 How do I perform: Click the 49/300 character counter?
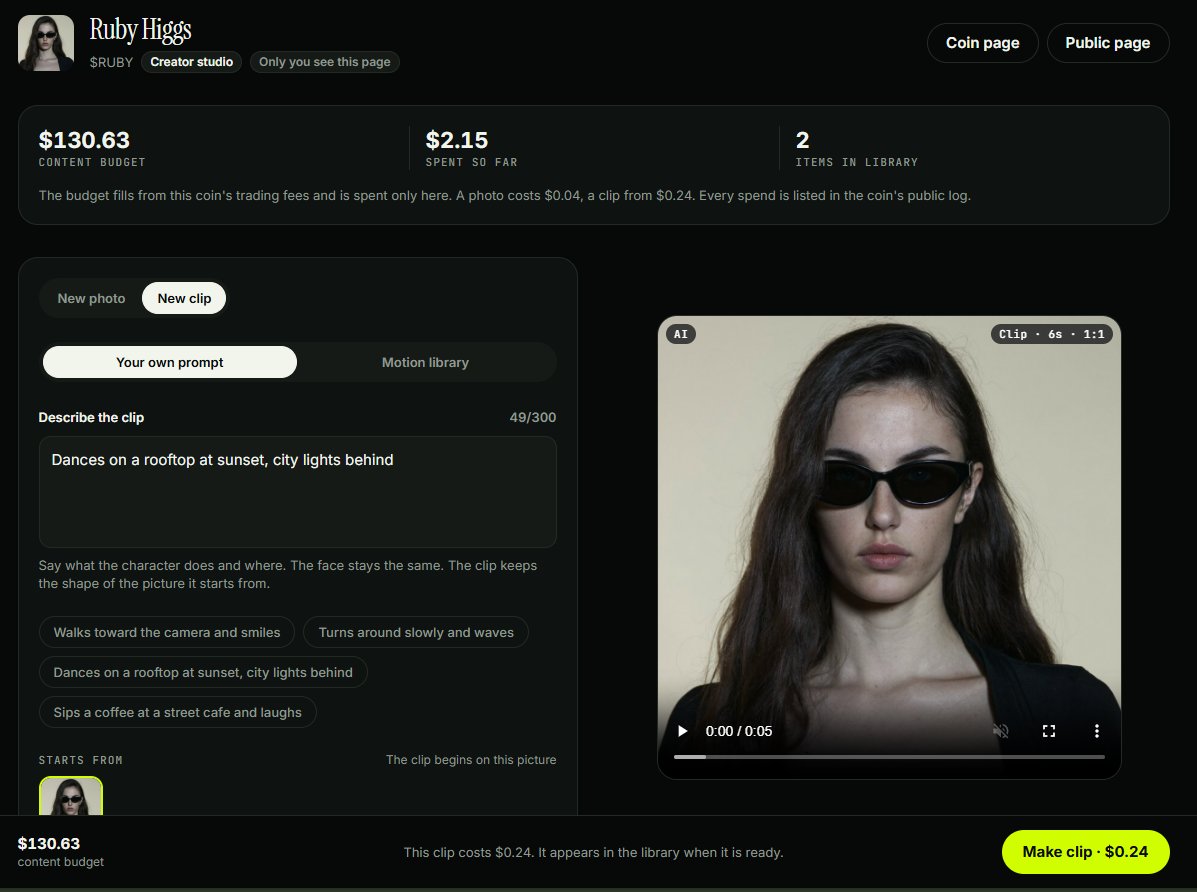pyautogui.click(x=533, y=417)
